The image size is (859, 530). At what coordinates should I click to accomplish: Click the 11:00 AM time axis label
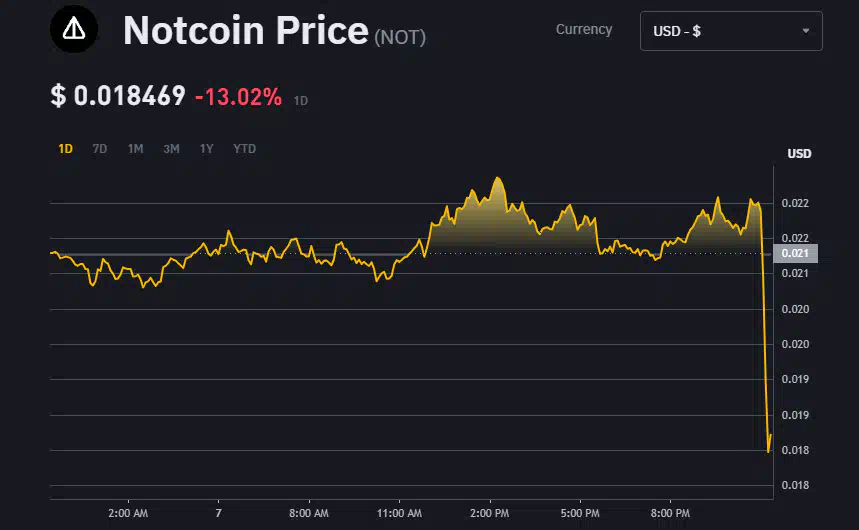pyautogui.click(x=399, y=514)
